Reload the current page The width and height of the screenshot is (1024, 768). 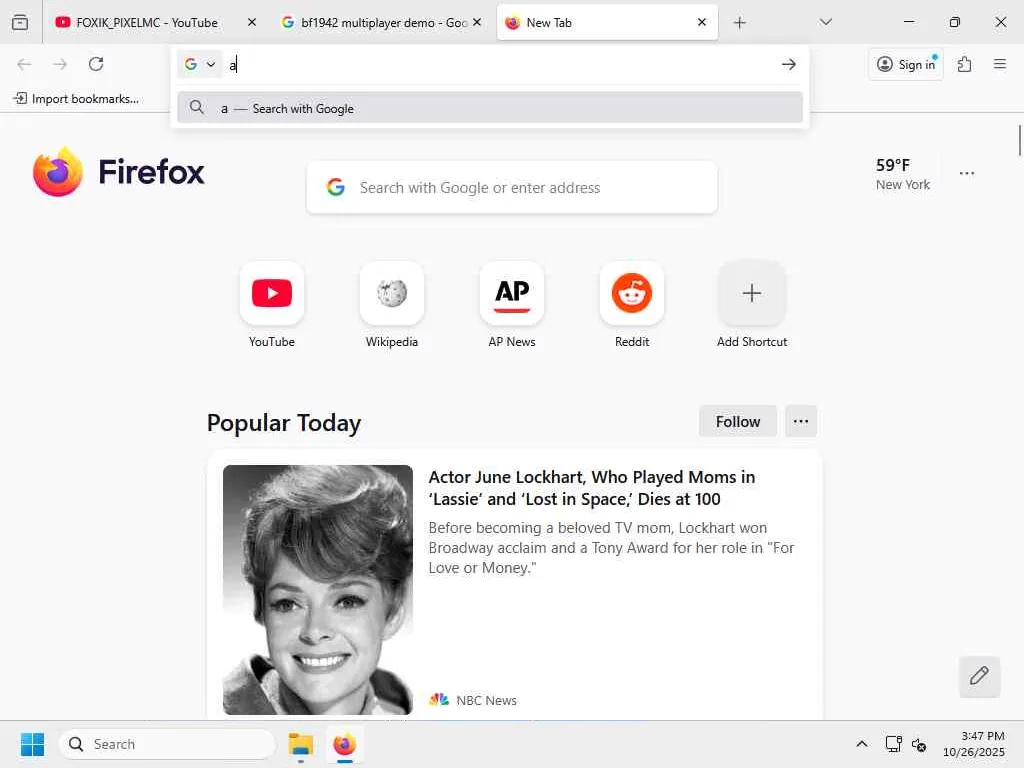tap(96, 64)
